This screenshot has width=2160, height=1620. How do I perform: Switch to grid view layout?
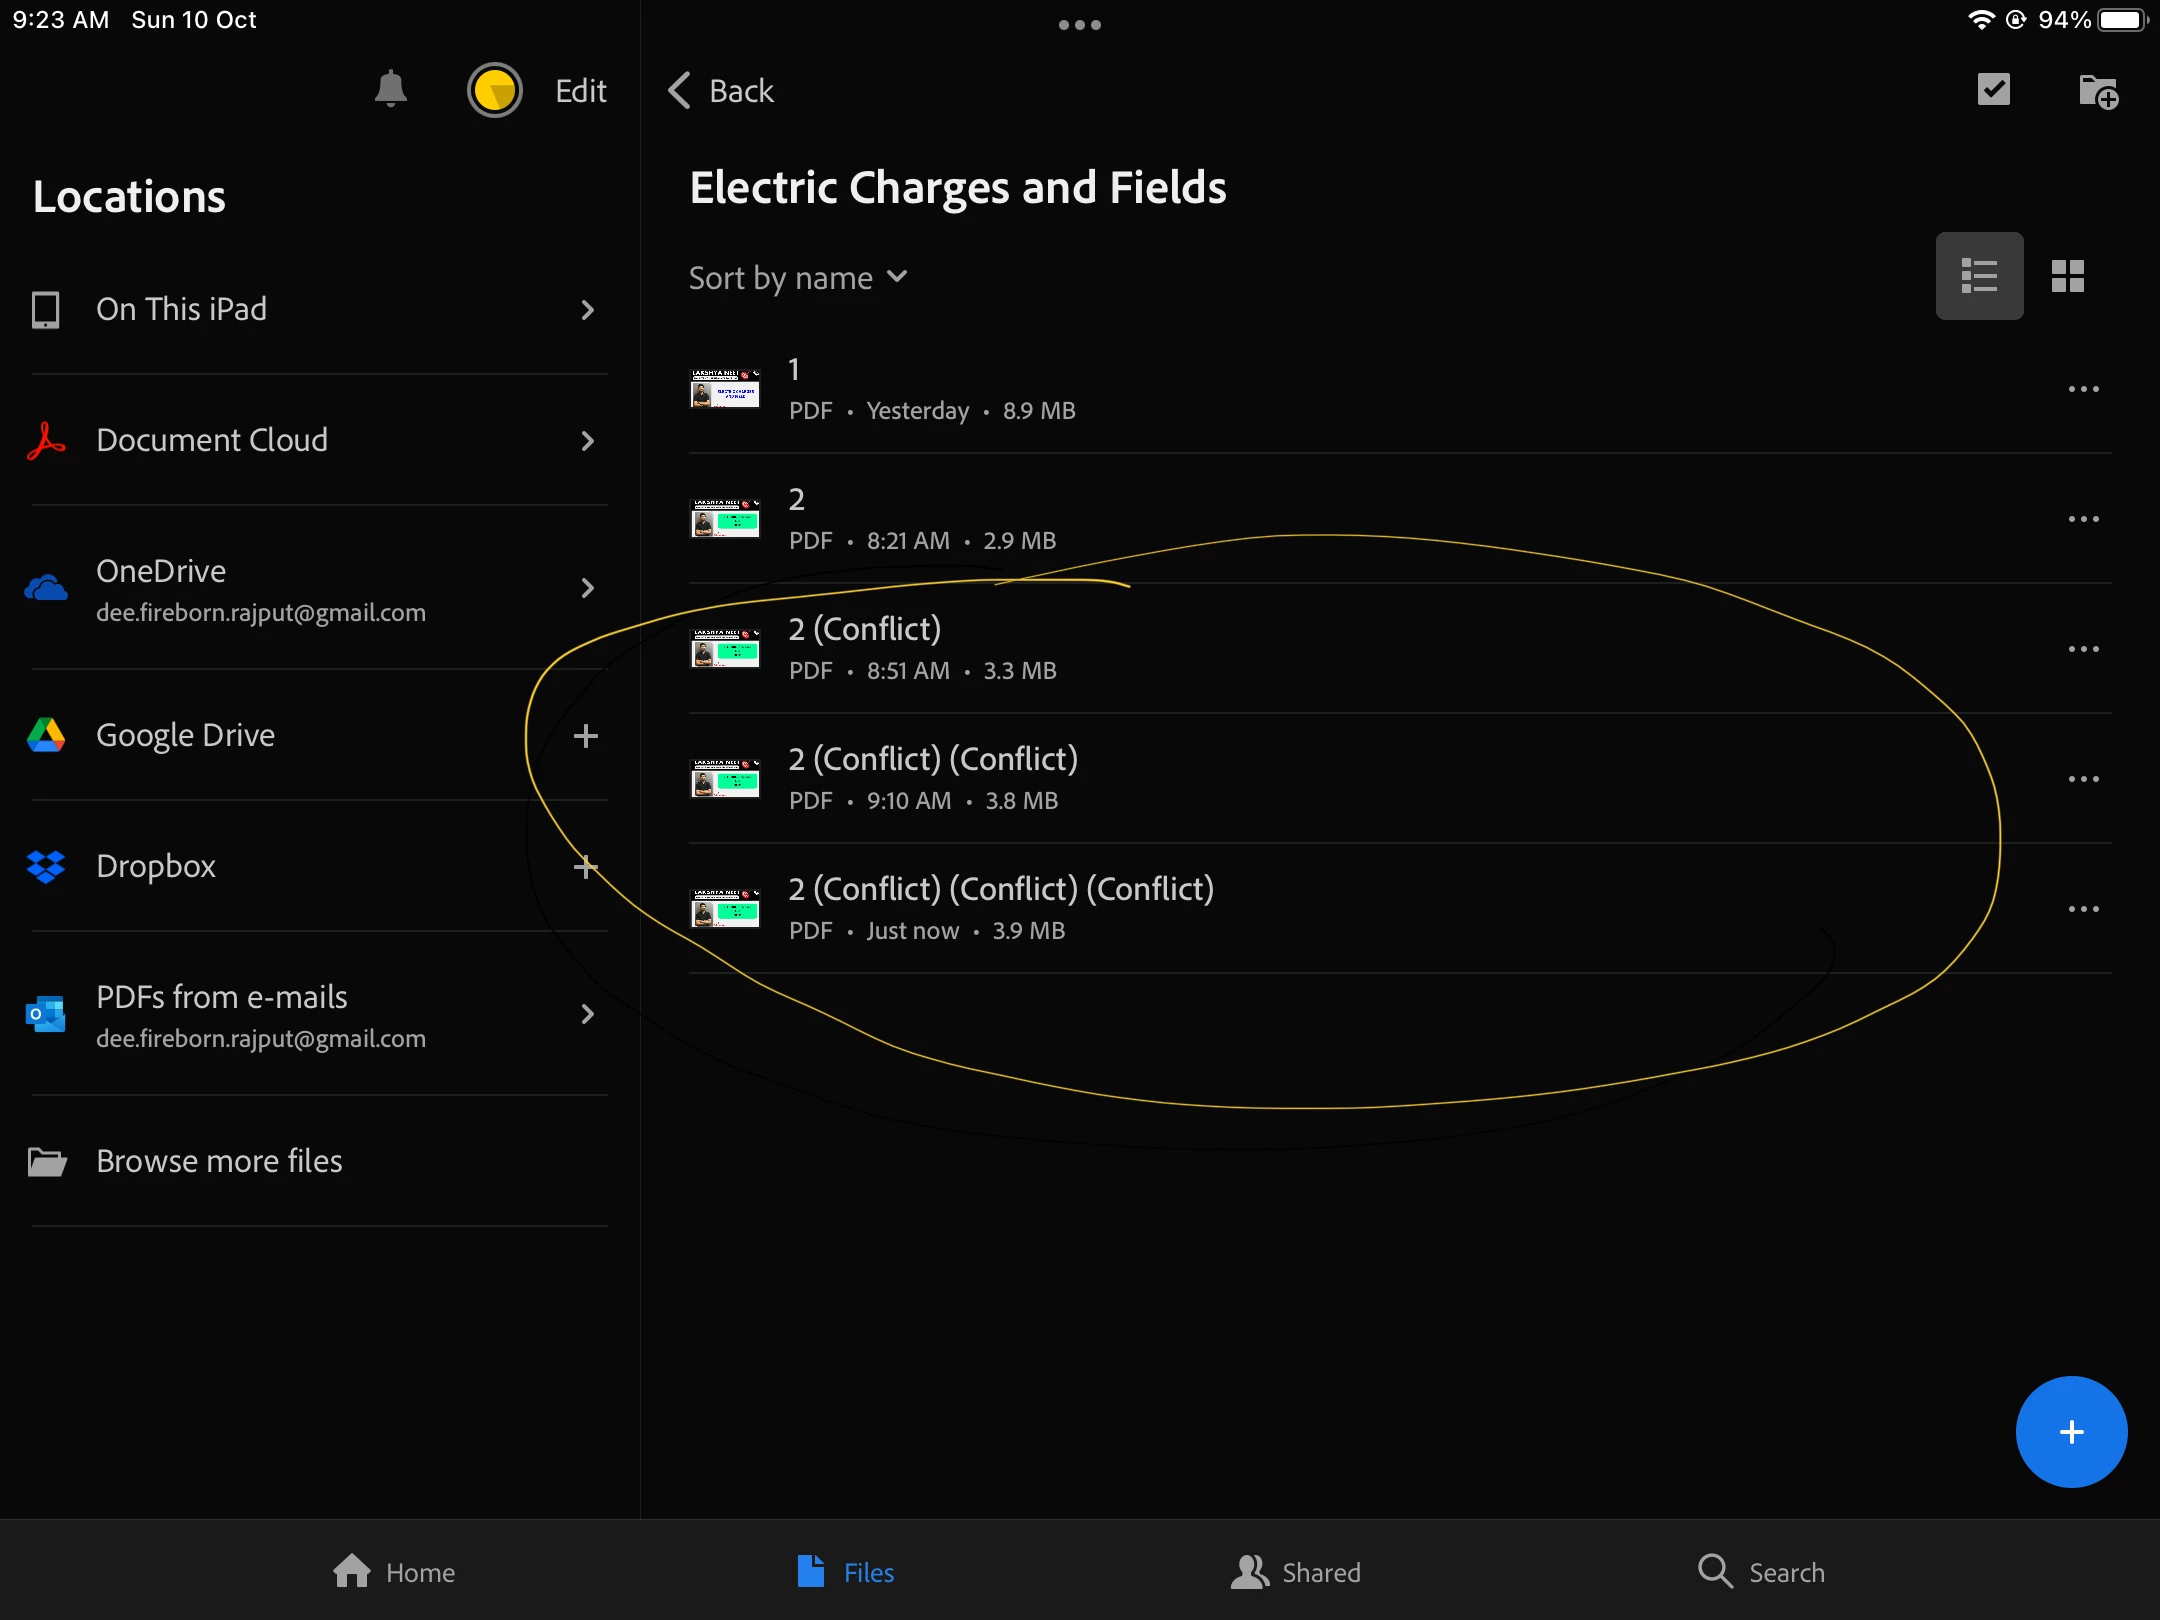[x=2067, y=276]
